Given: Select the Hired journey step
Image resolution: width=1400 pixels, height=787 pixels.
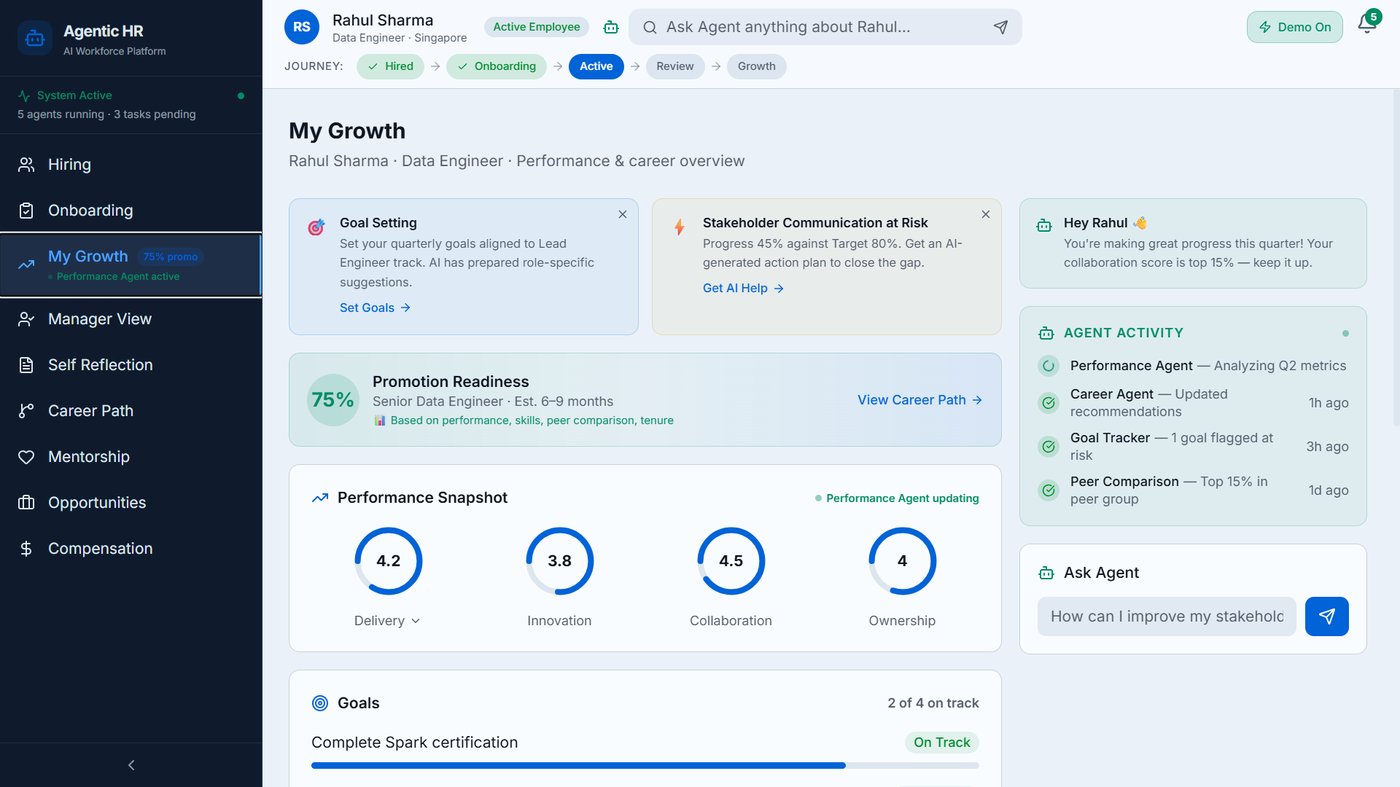Looking at the screenshot, I should coord(391,67).
